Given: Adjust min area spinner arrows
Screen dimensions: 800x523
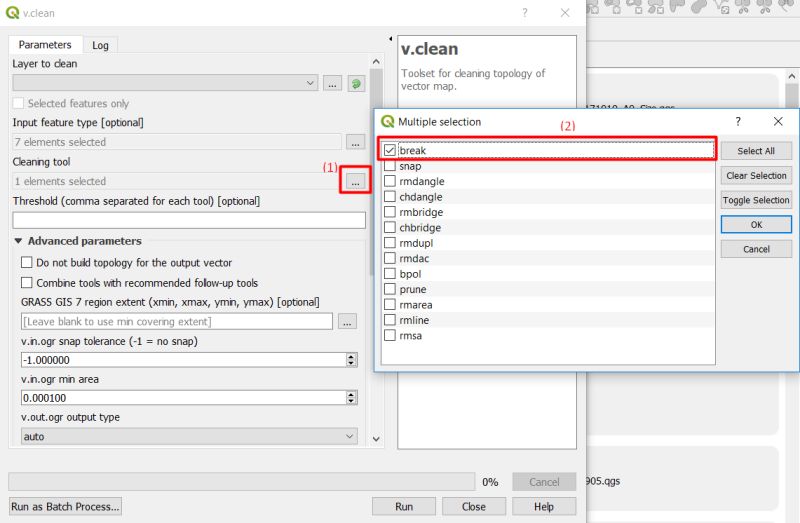Looking at the screenshot, I should click(351, 397).
